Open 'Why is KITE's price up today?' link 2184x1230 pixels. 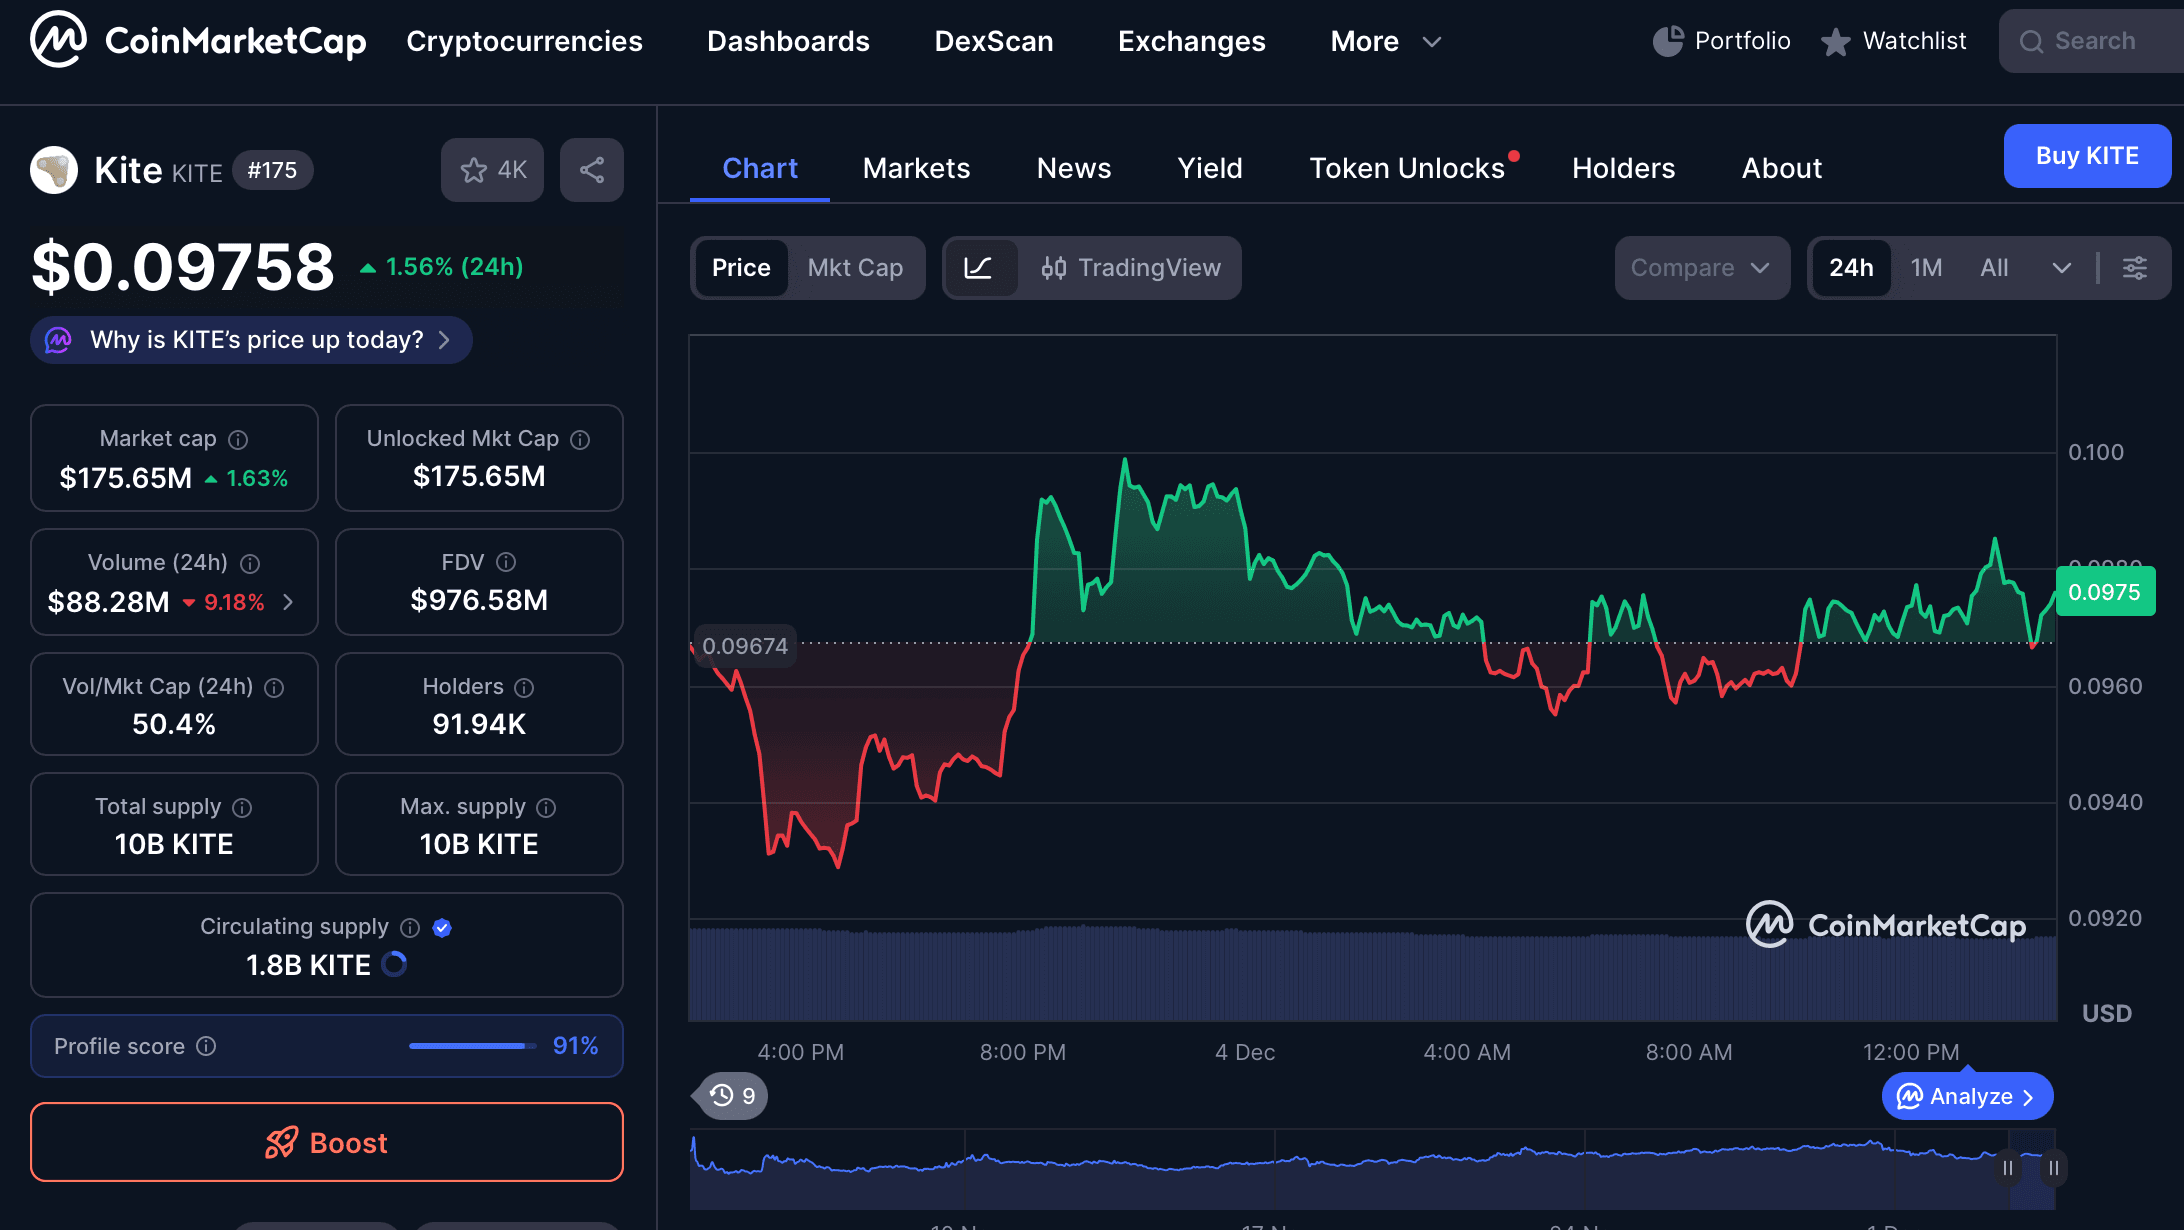point(250,340)
